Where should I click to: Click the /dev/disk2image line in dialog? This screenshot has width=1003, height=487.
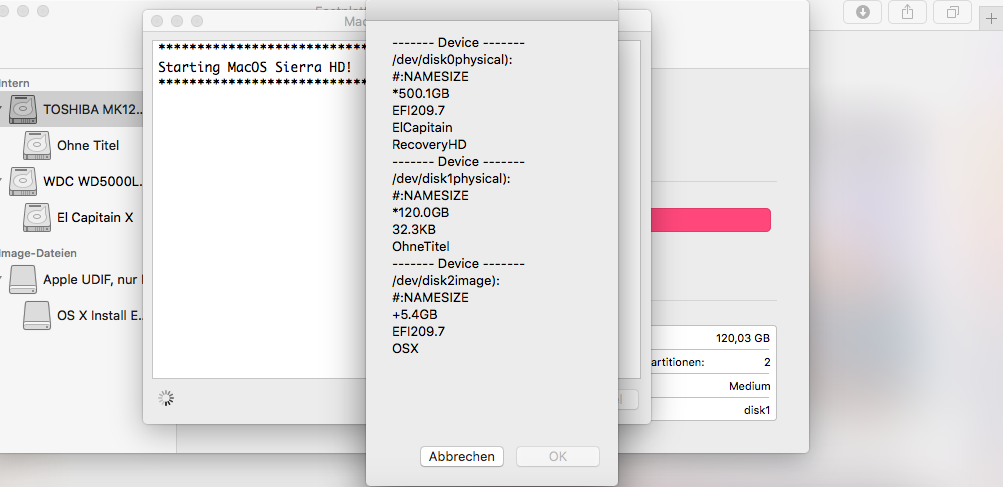tap(446, 280)
